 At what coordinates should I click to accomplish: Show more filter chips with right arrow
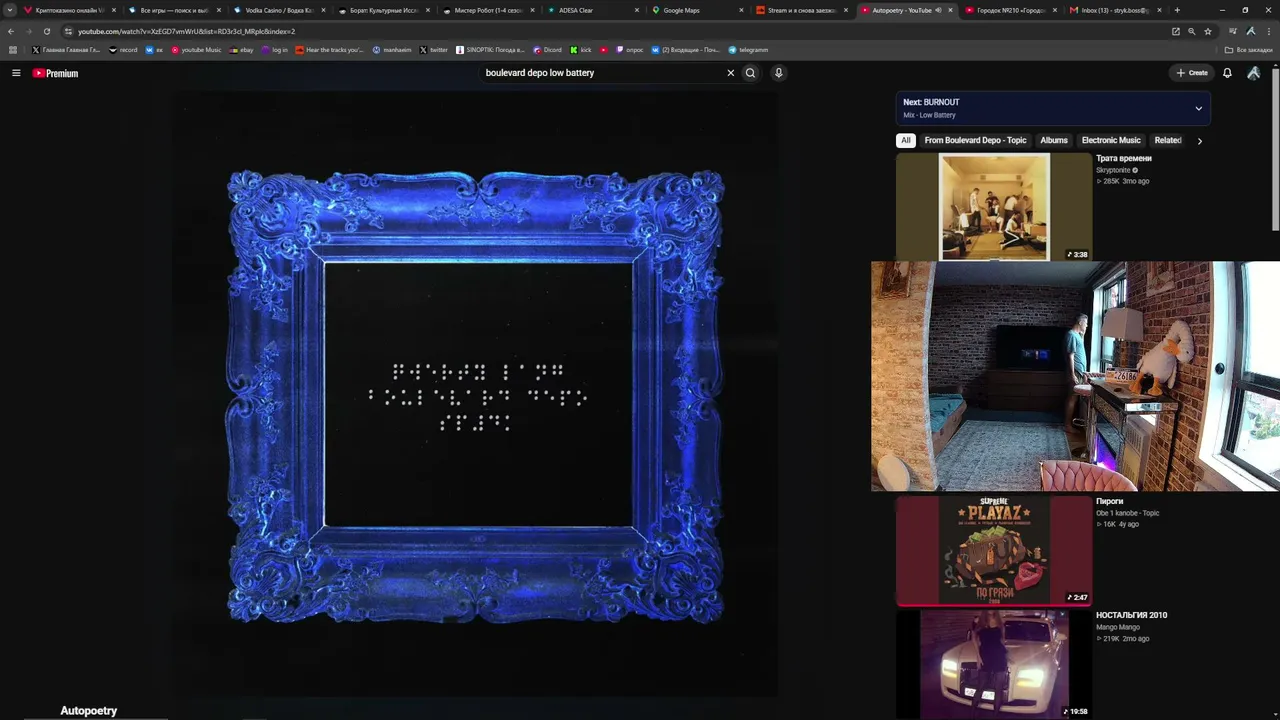1199,141
